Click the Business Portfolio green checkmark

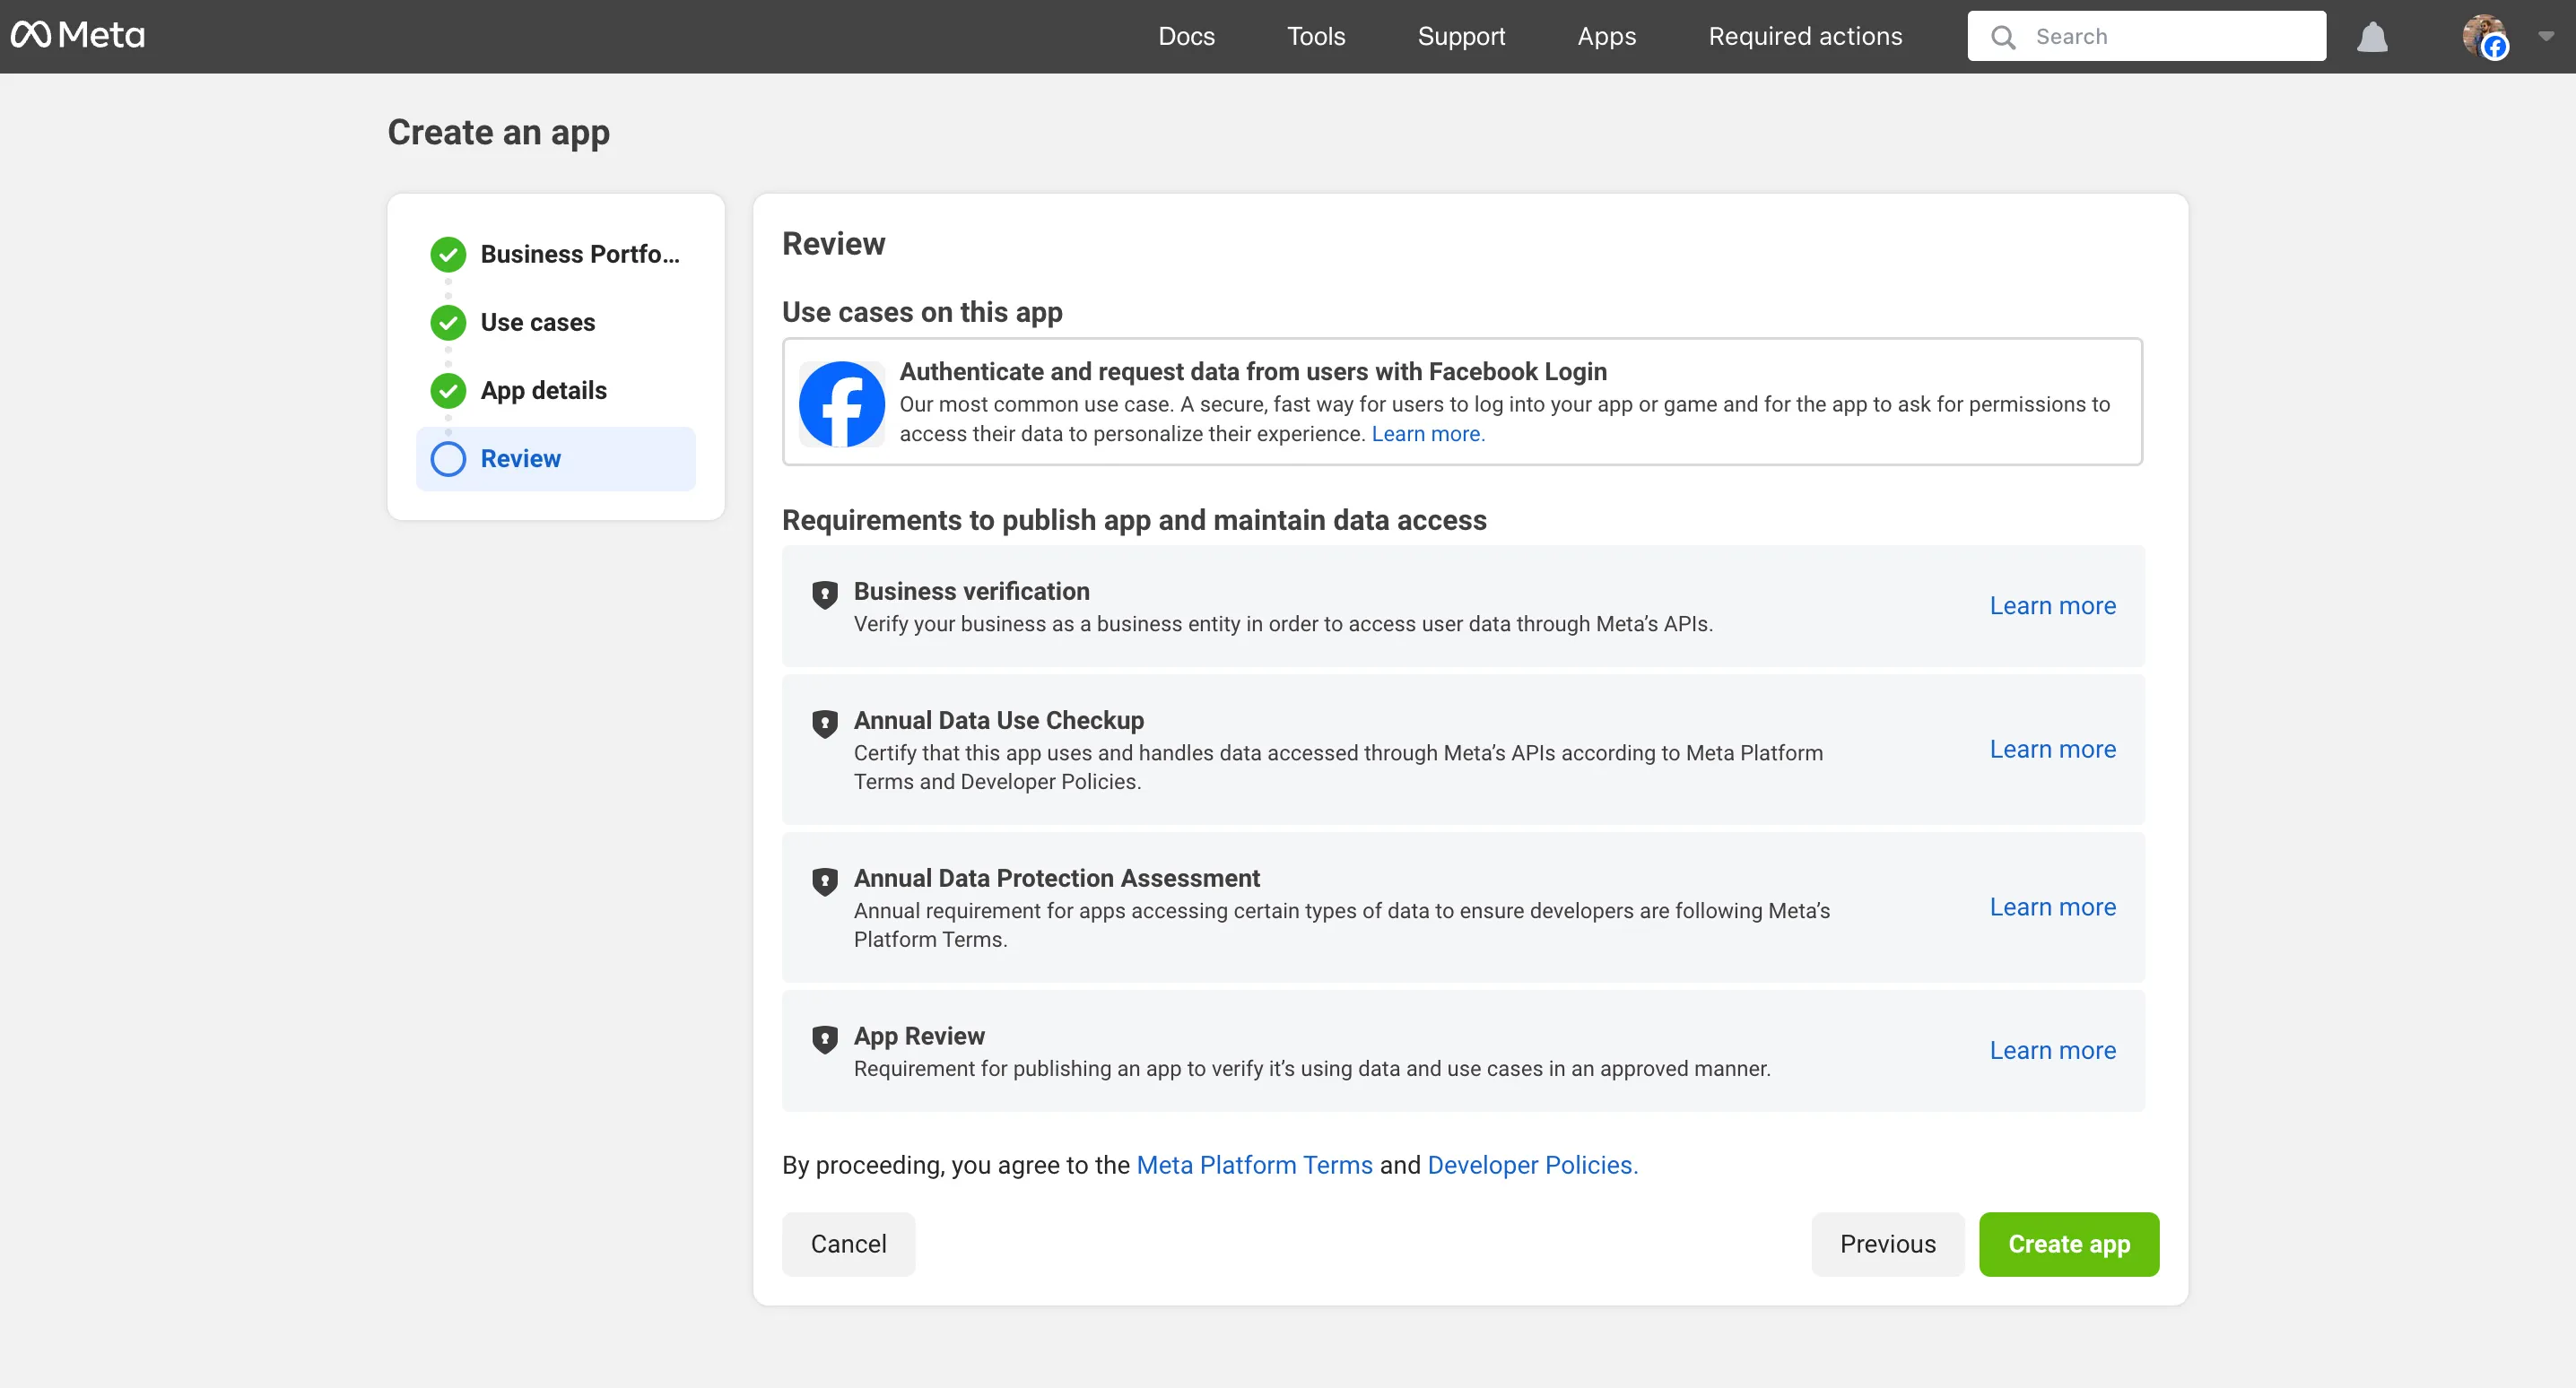point(448,254)
